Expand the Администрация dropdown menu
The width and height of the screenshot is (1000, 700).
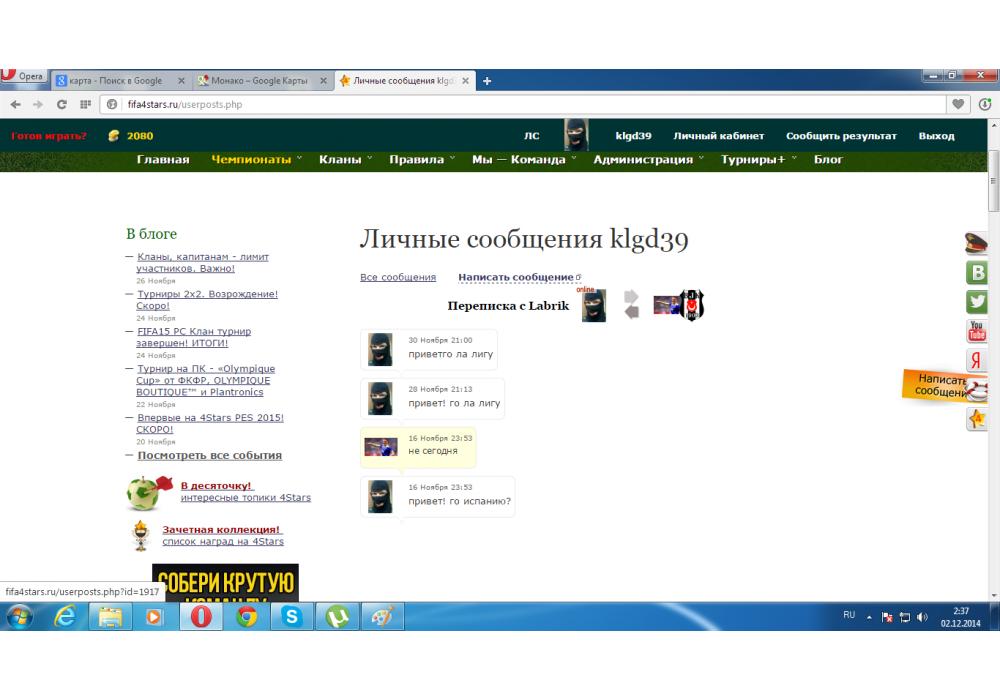[648, 160]
